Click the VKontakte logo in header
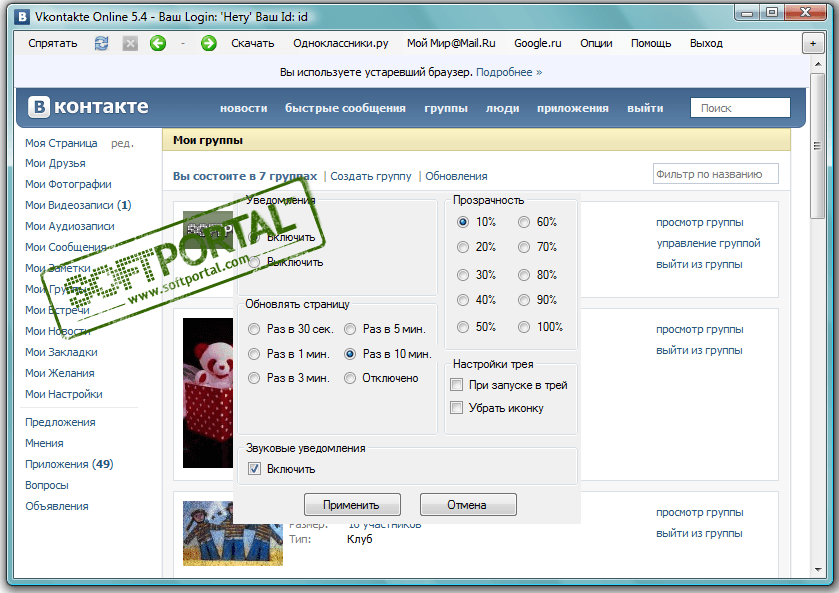839x593 pixels. tap(88, 107)
